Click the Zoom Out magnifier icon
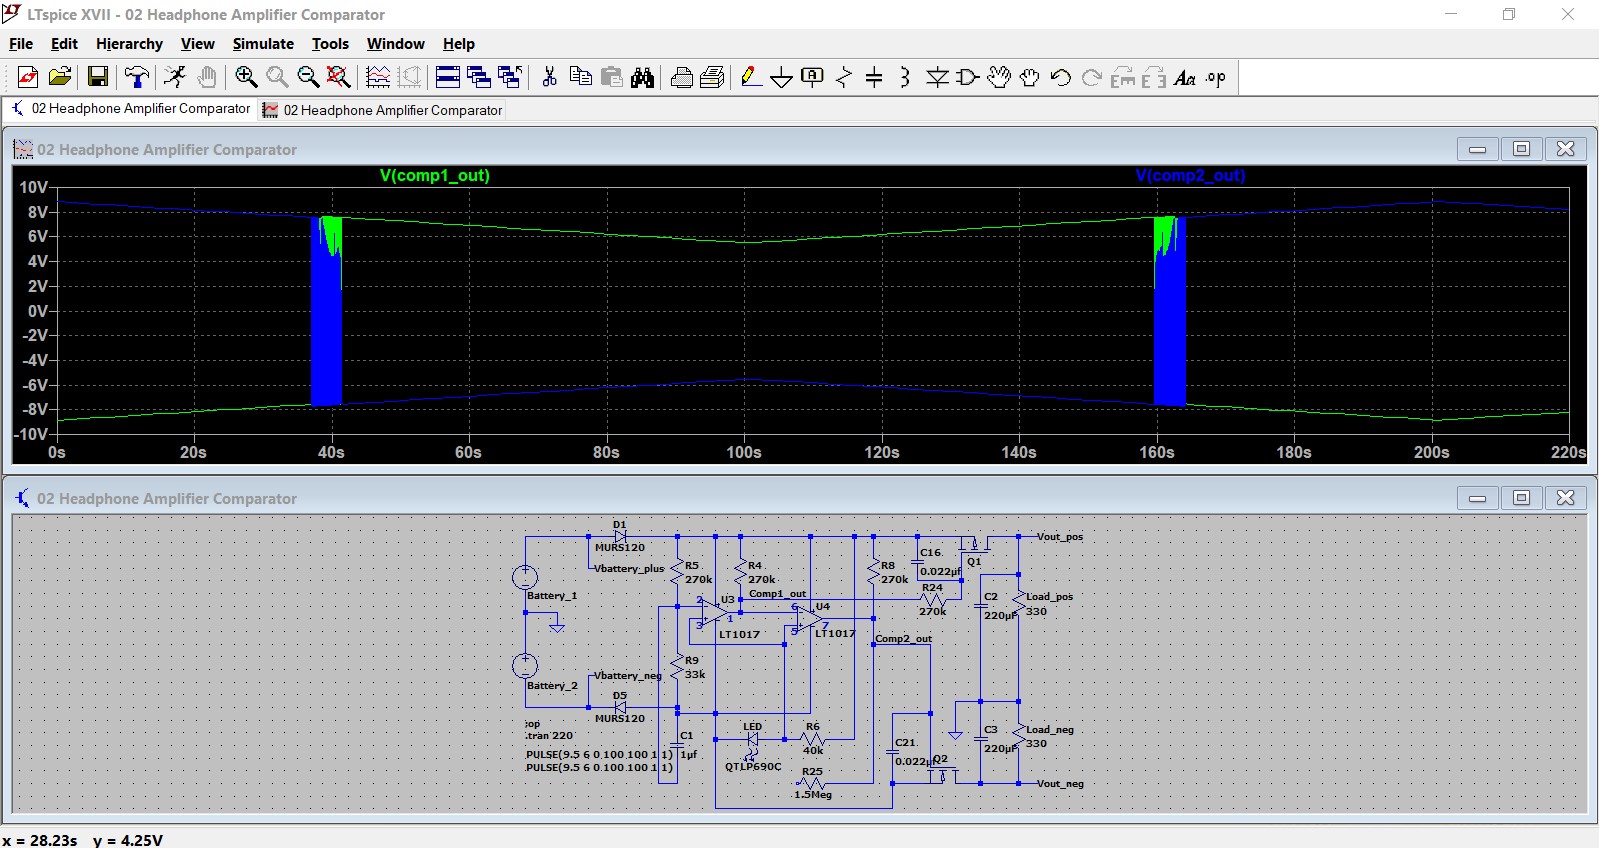 click(x=308, y=77)
